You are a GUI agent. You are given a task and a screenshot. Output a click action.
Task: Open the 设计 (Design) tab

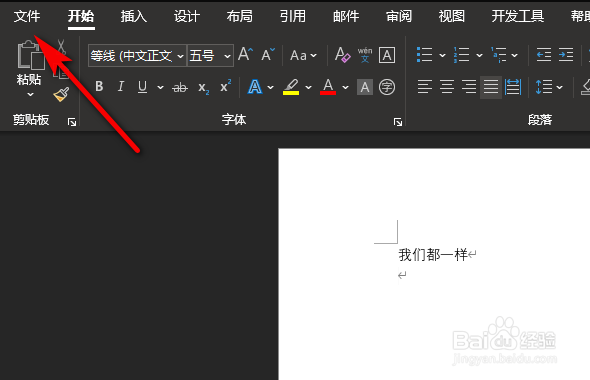point(187,16)
